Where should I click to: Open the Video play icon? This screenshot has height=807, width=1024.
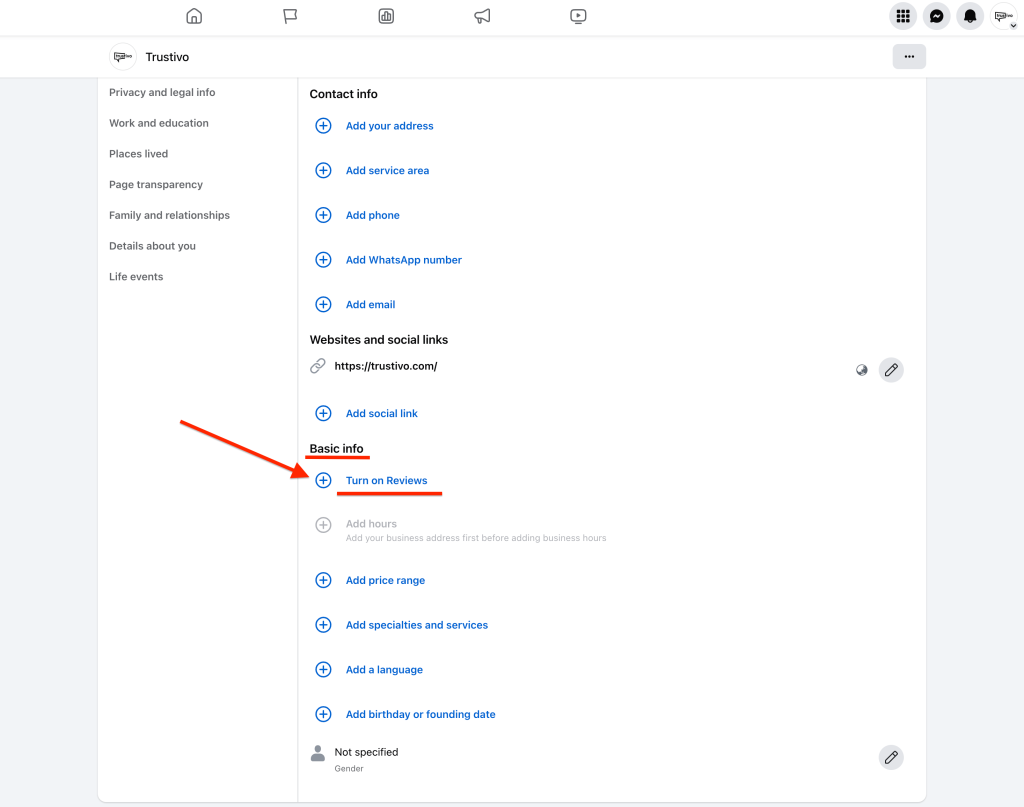[x=578, y=16]
